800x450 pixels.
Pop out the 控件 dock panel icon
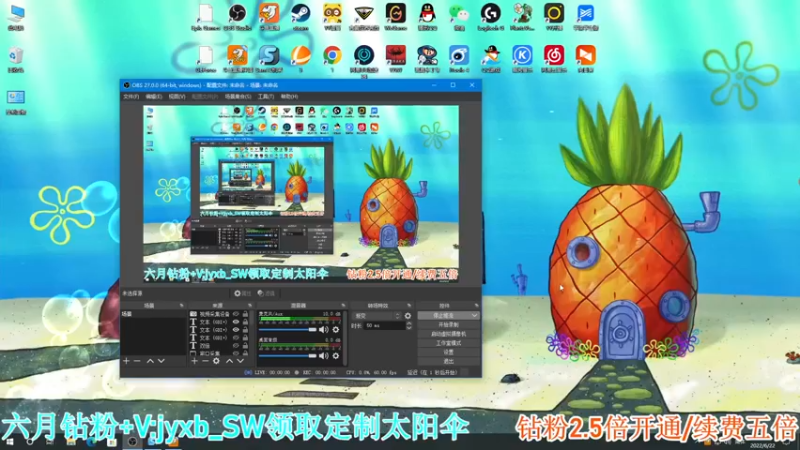click(476, 306)
